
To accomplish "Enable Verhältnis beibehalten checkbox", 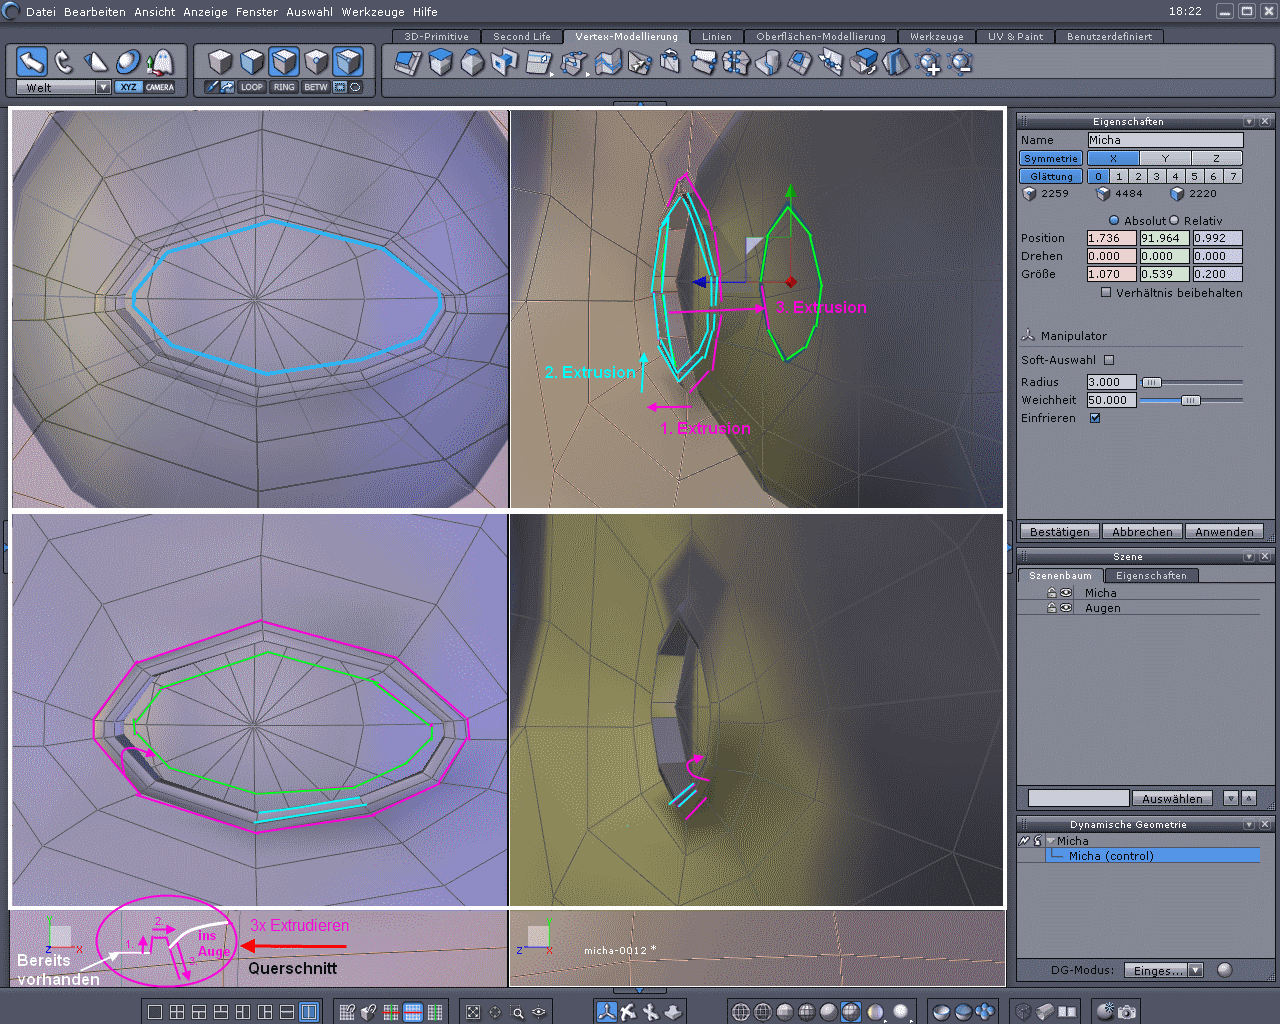I will tap(1106, 293).
